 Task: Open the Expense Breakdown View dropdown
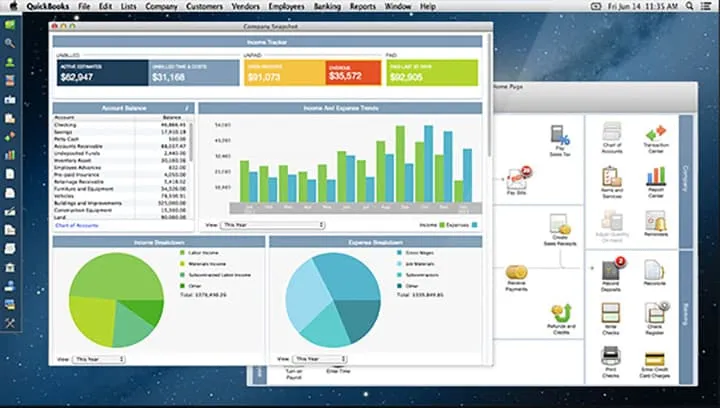coord(318,358)
